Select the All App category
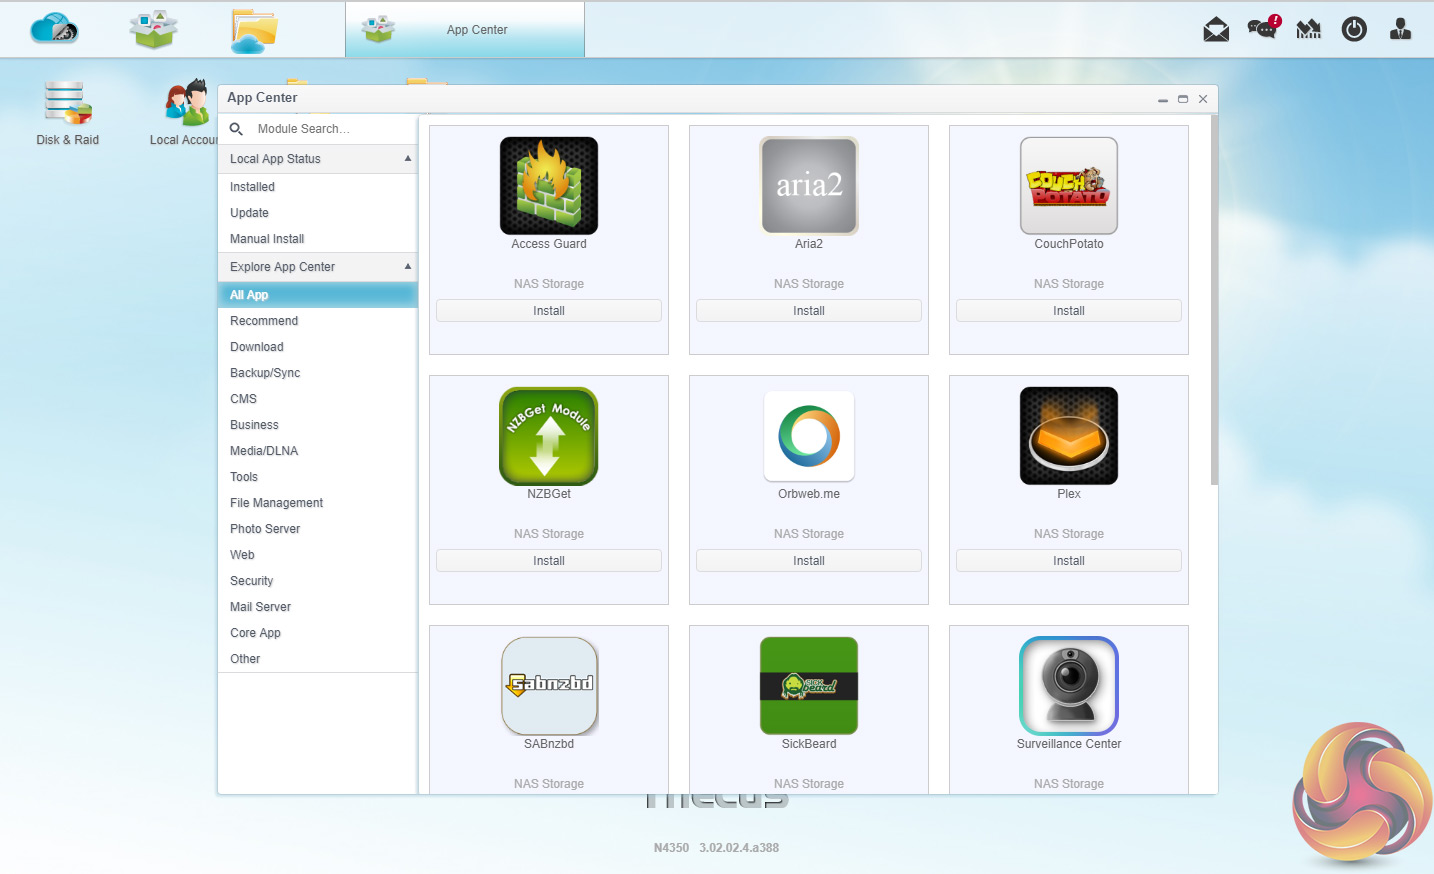1434x874 pixels. [317, 295]
